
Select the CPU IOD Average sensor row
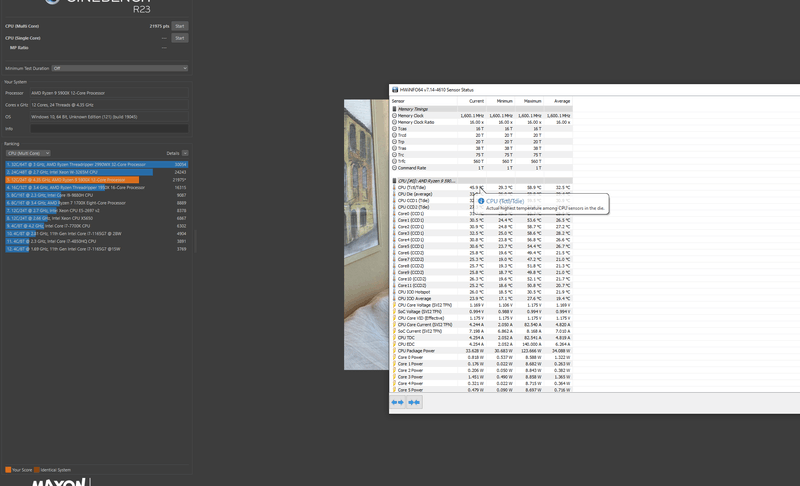[481, 298]
